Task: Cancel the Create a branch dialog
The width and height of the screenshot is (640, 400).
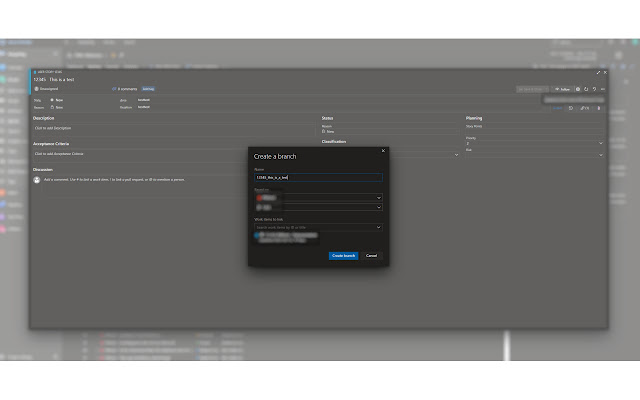Action: [x=371, y=256]
